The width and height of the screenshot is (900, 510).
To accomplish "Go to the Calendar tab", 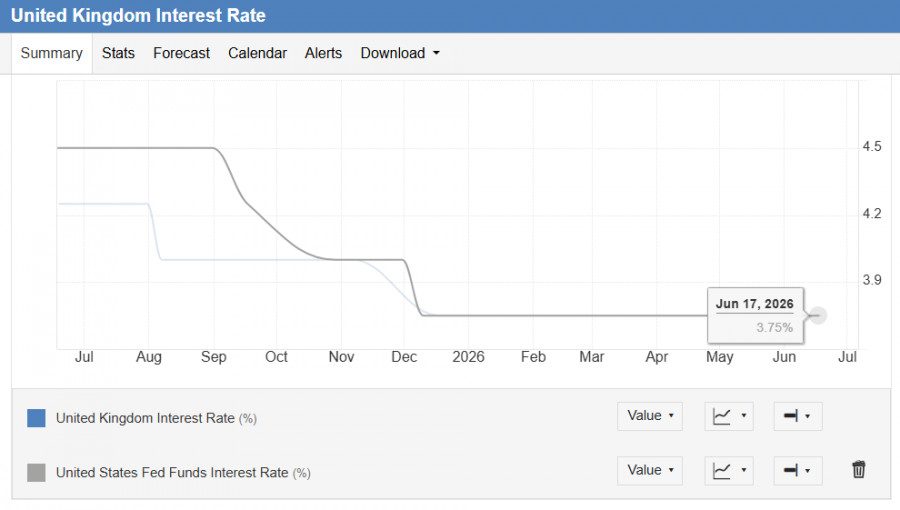I will (257, 53).
